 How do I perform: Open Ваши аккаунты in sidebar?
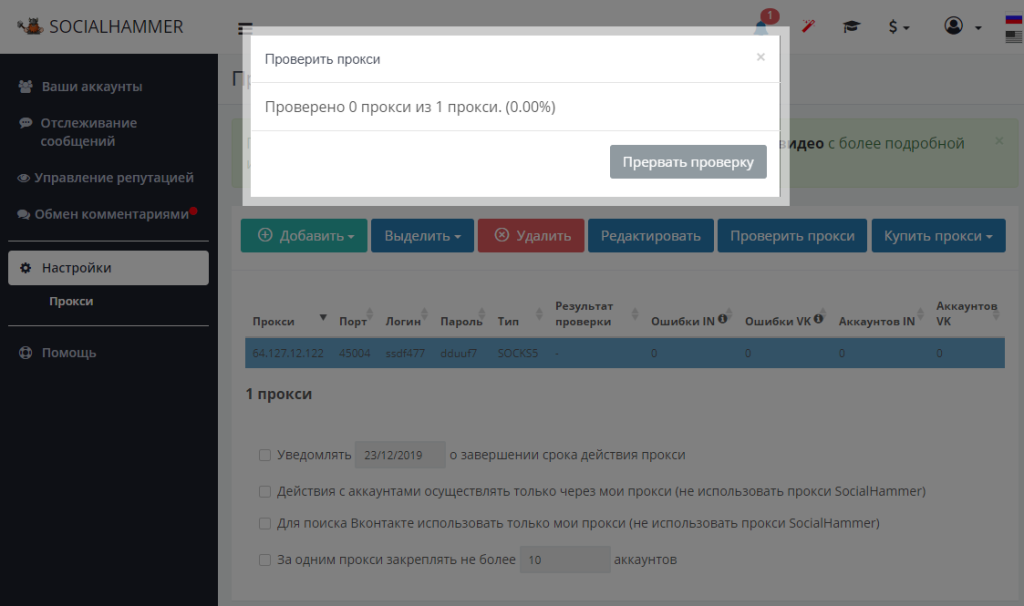pyautogui.click(x=92, y=86)
